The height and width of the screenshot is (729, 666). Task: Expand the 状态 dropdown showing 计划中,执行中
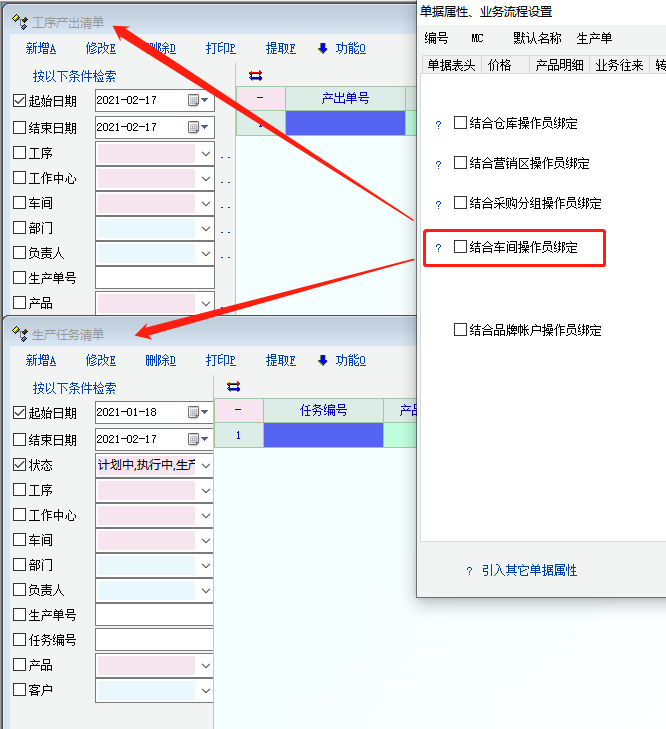click(206, 465)
